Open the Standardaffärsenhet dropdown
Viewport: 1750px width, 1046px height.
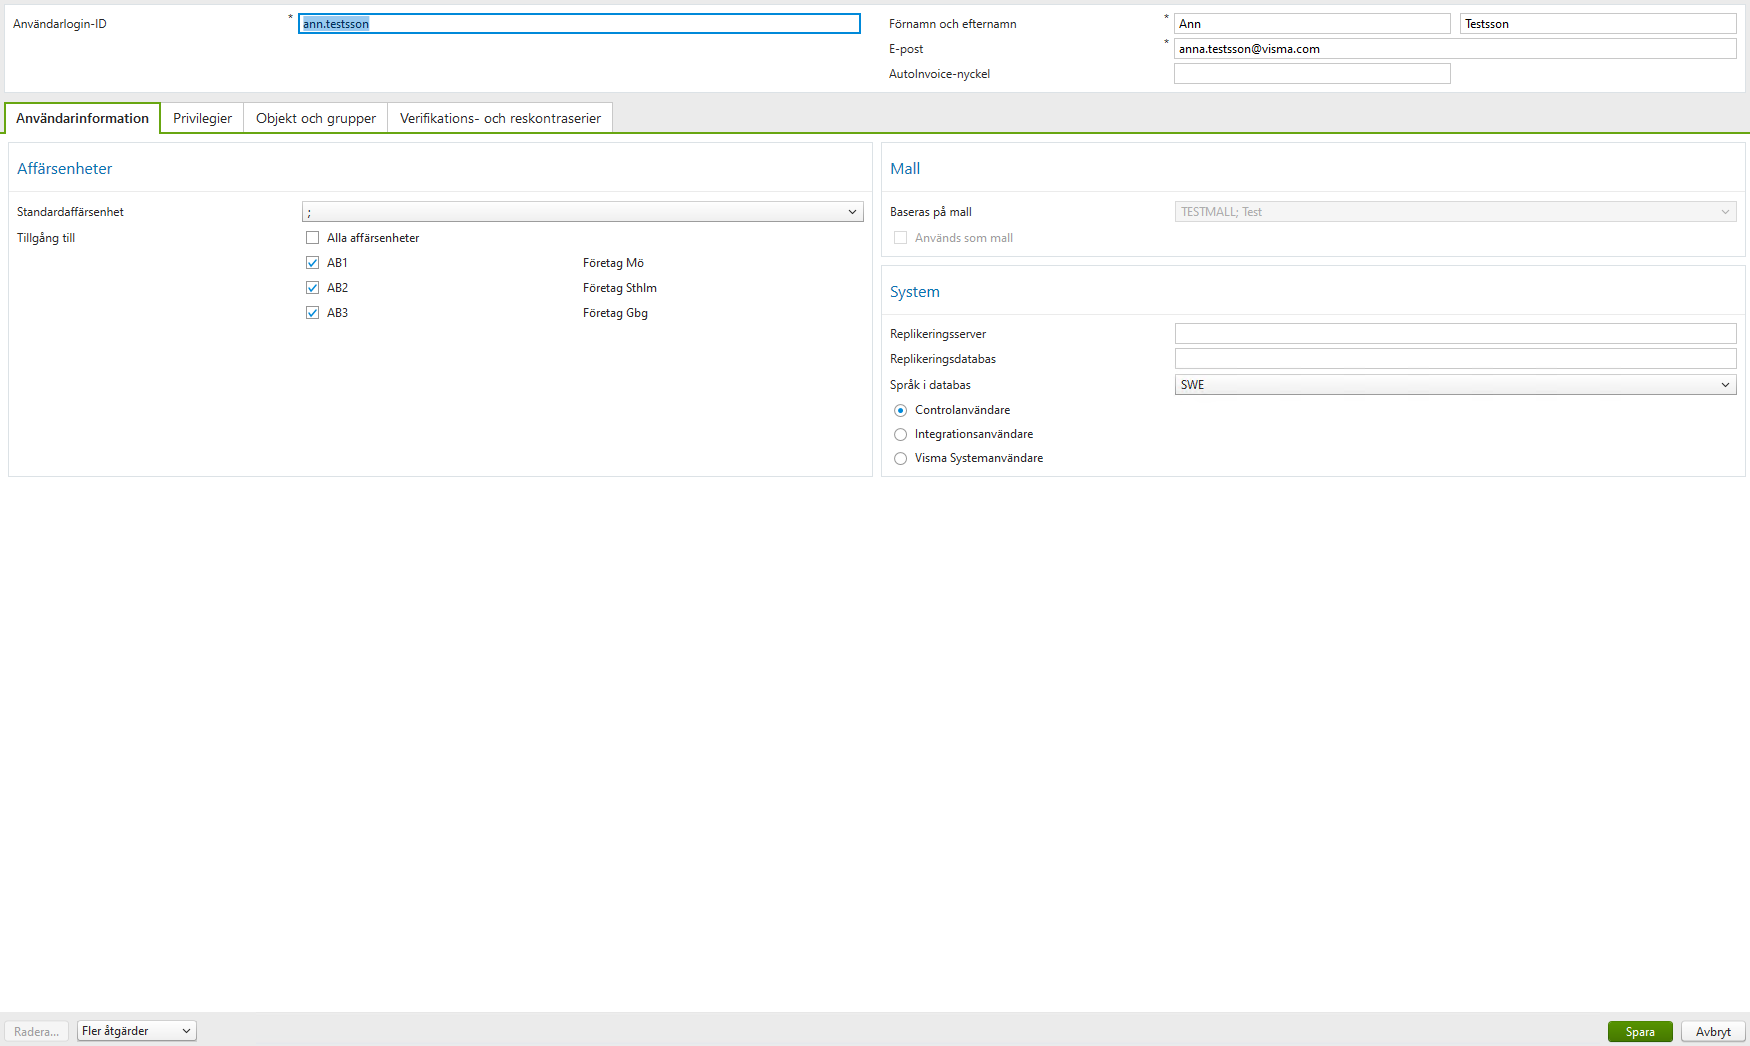pos(851,211)
